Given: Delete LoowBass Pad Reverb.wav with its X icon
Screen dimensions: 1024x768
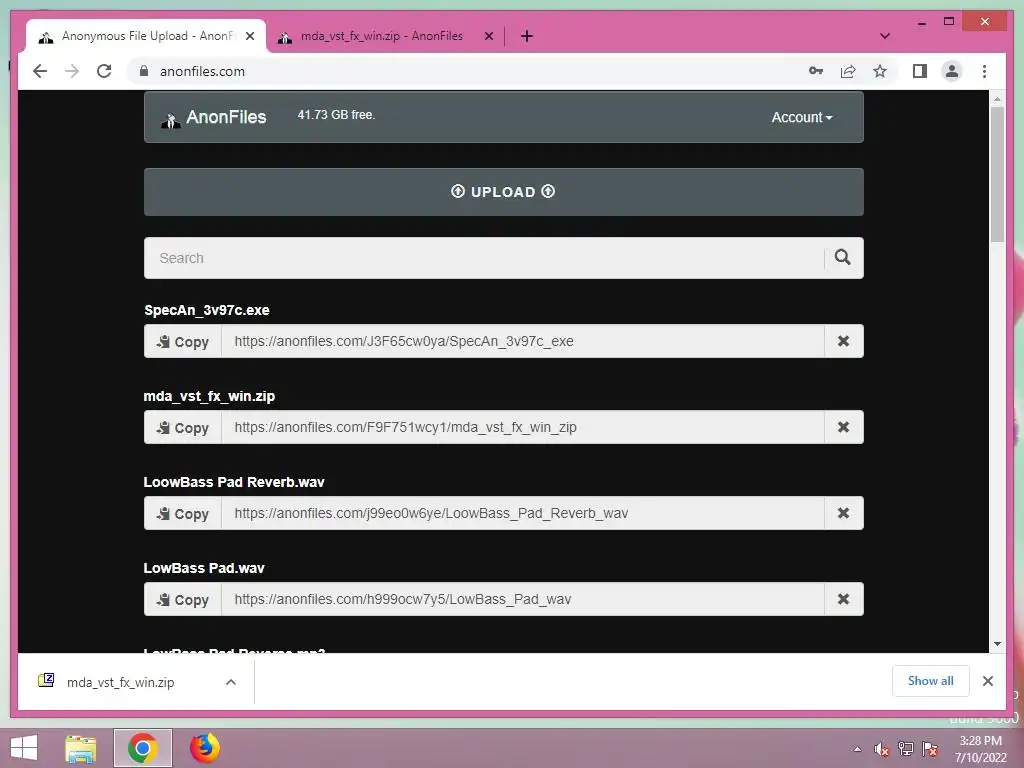Looking at the screenshot, I should point(843,513).
